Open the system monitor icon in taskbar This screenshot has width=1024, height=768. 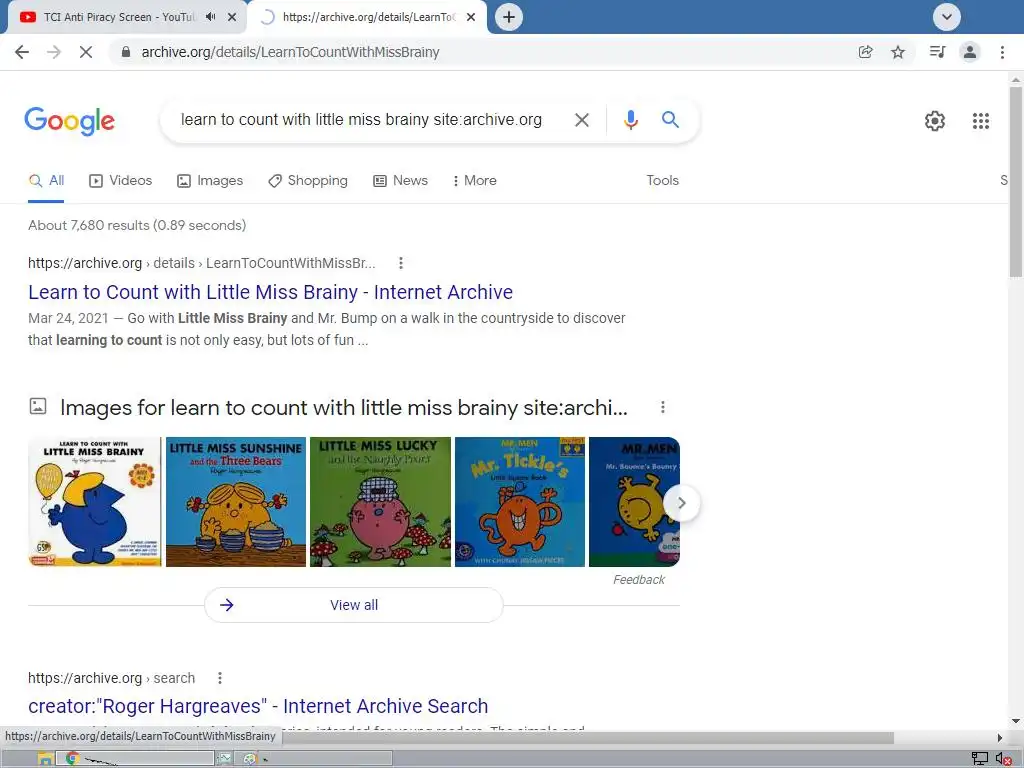pyautogui.click(x=225, y=759)
